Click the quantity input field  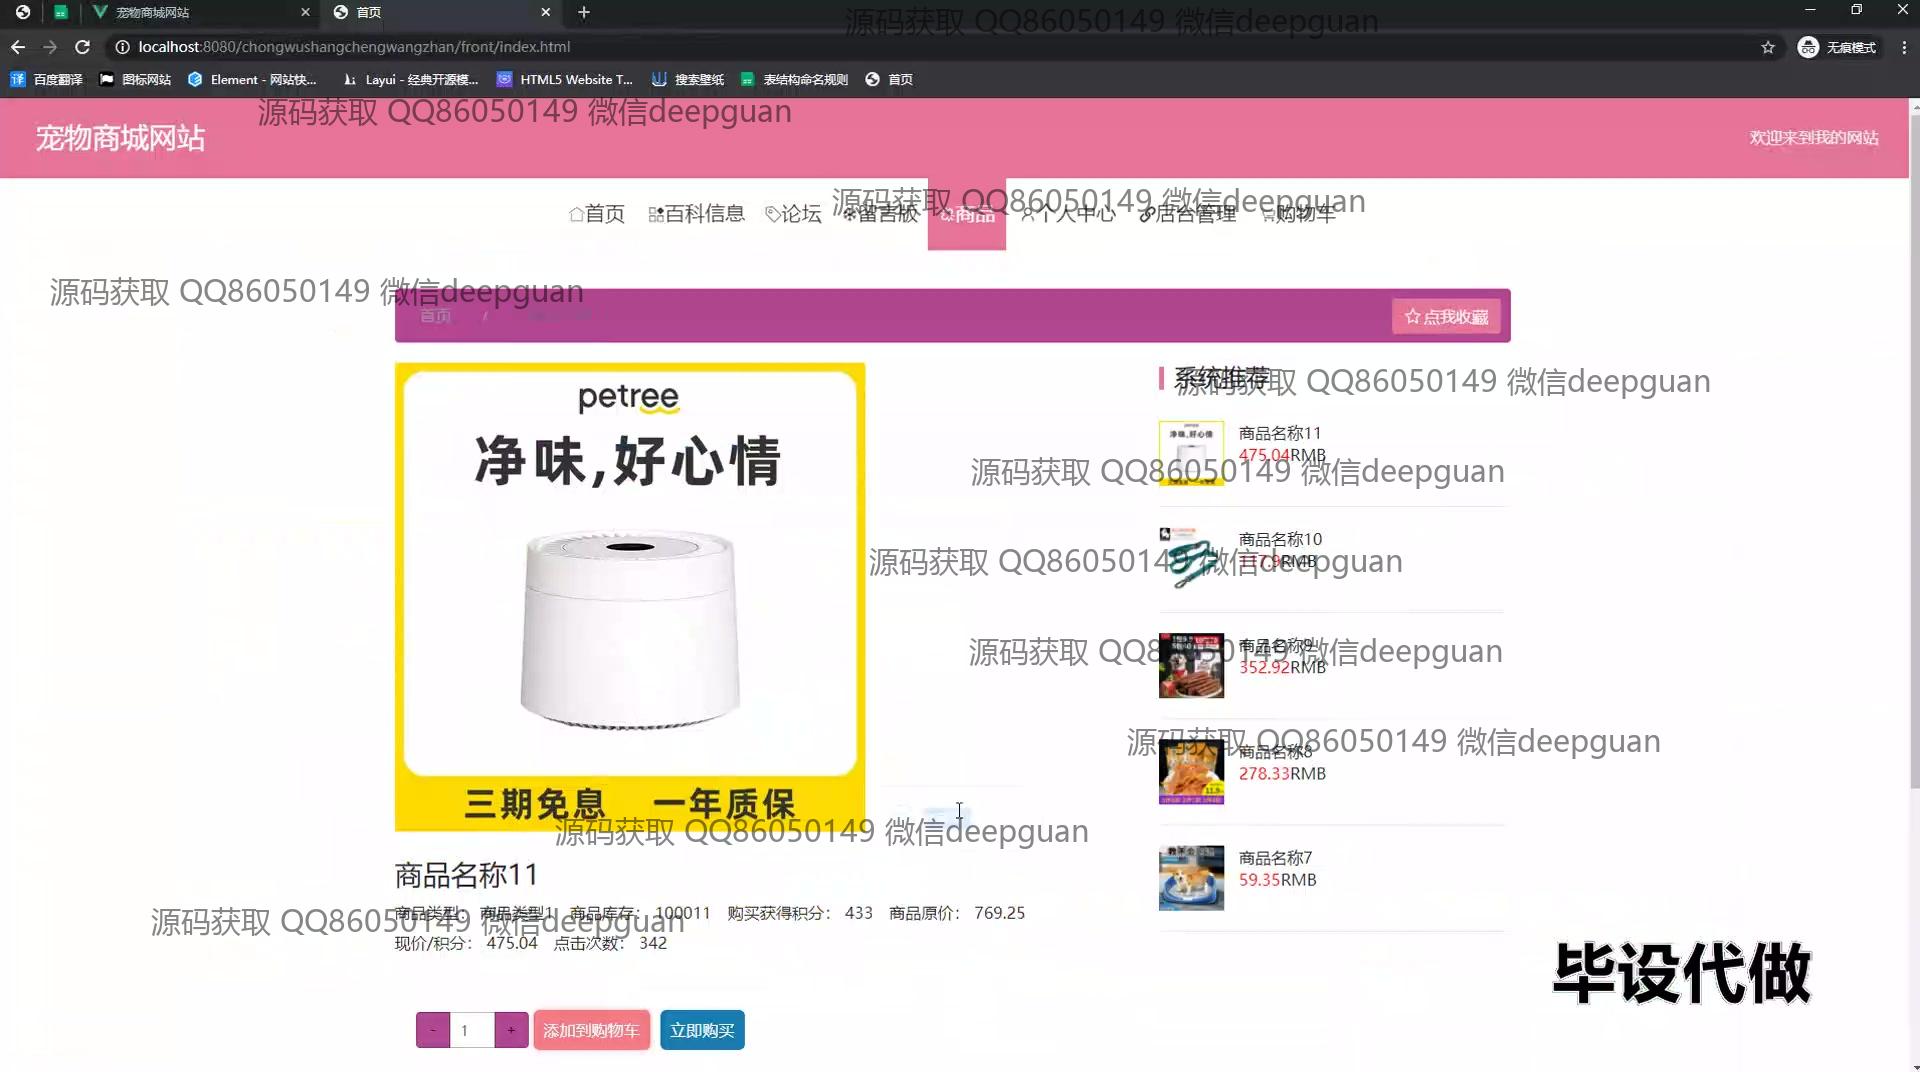point(472,1030)
